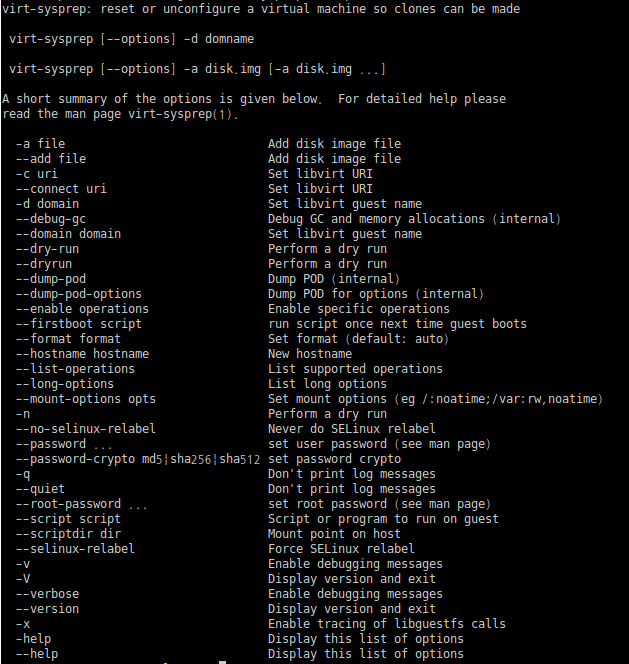Screen dimensions: 629x664
Task: Select the '--connect uri' option line
Action: 61,189
